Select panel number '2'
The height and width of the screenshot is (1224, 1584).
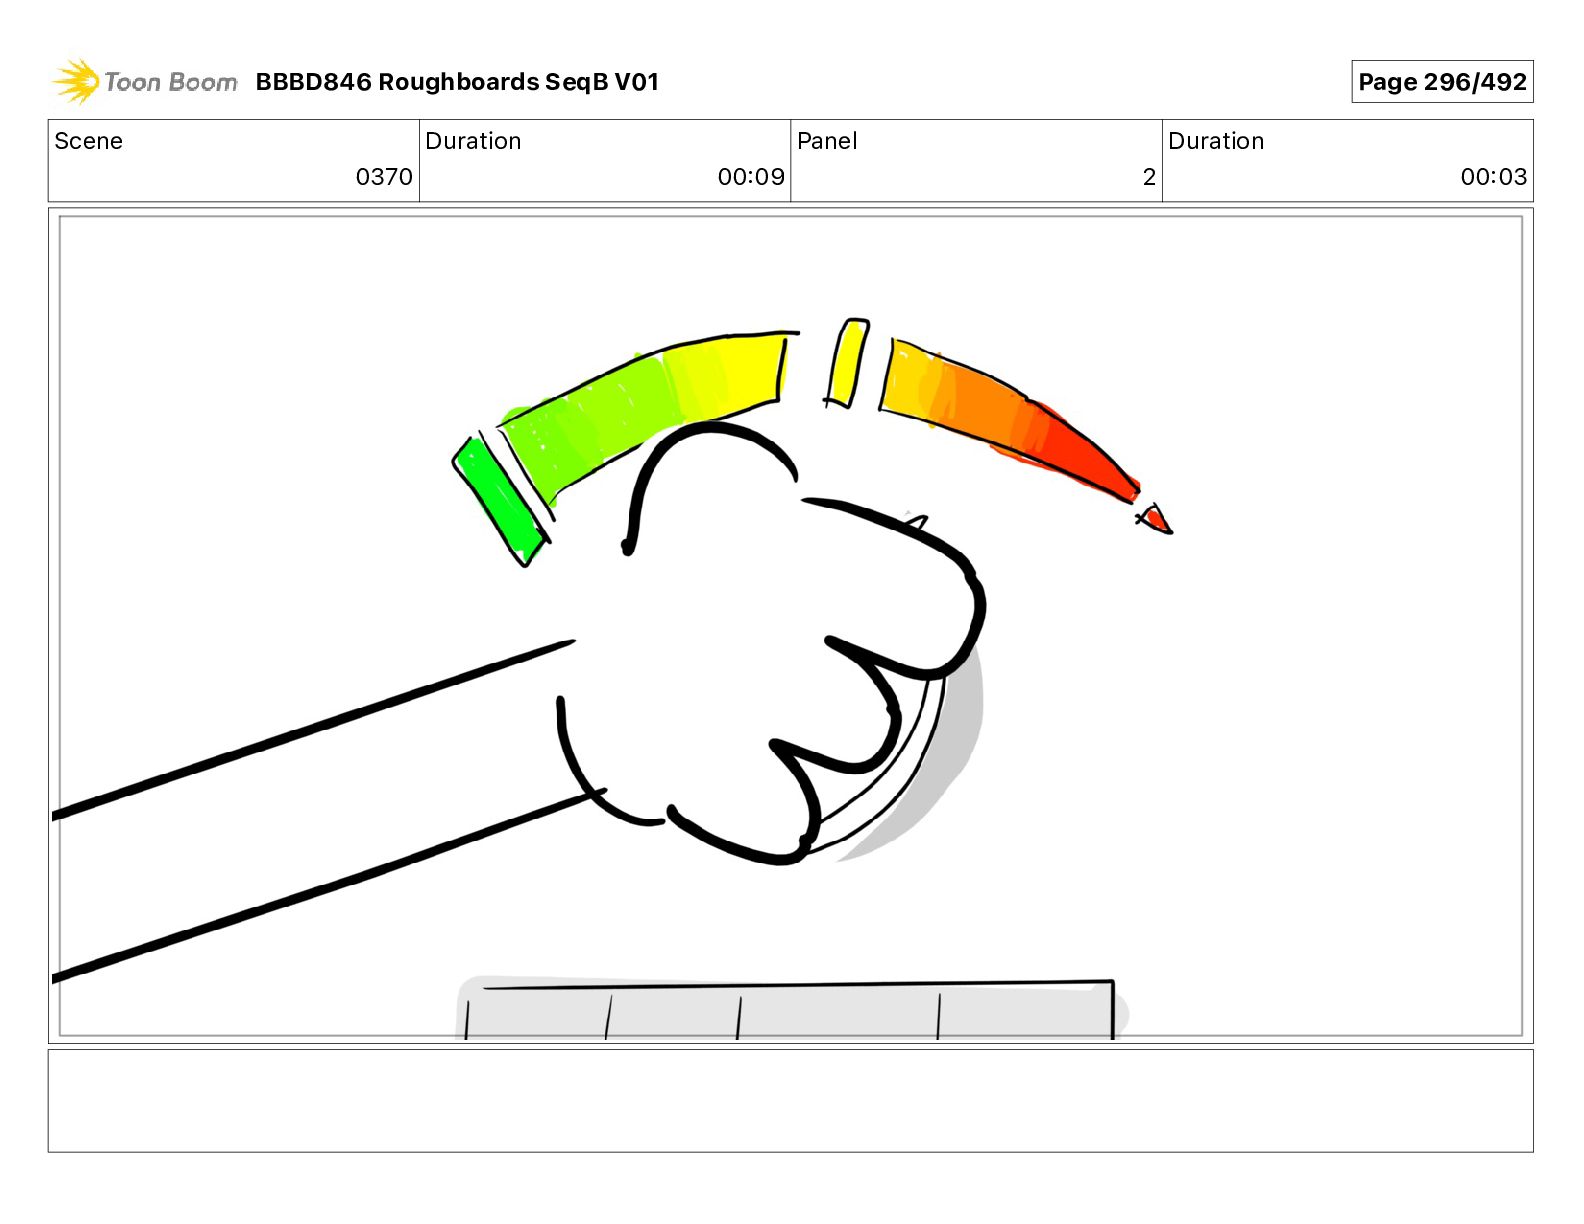point(1149,177)
